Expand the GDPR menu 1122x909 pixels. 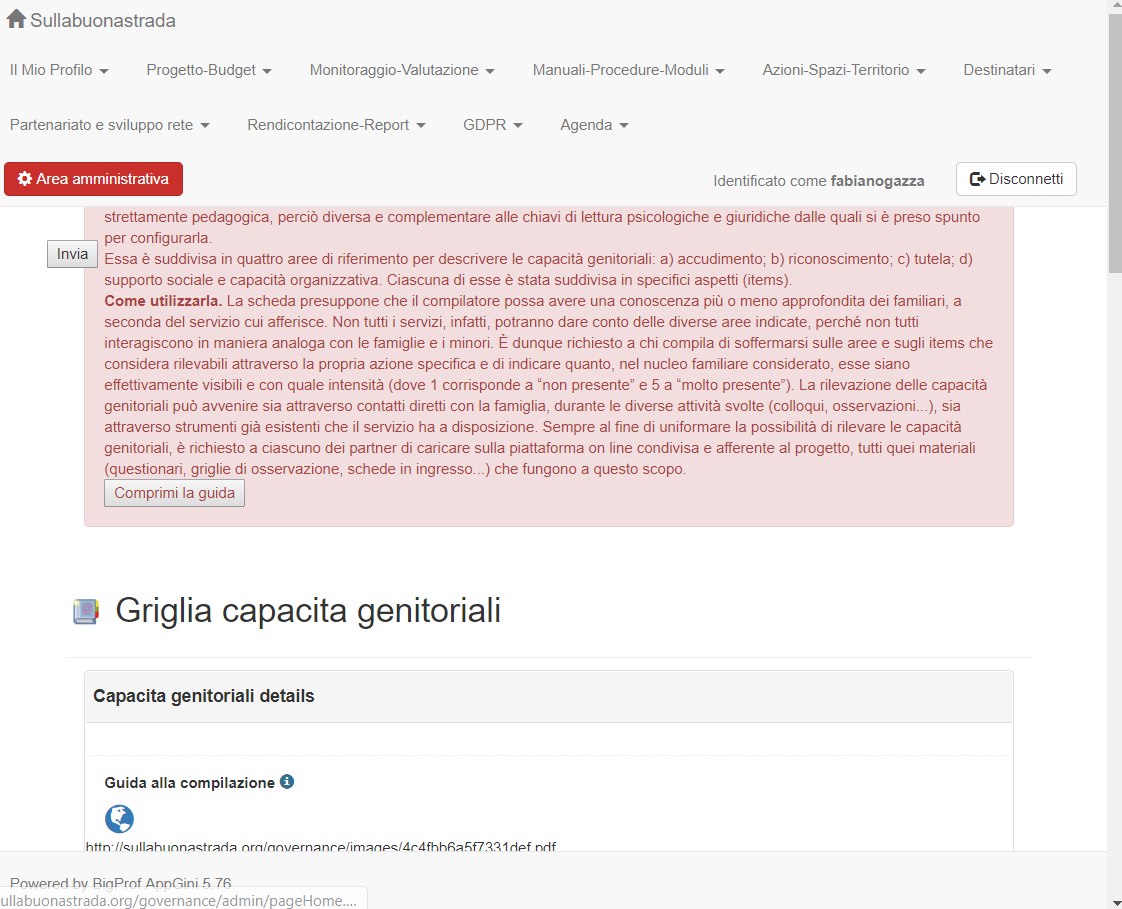tap(492, 125)
